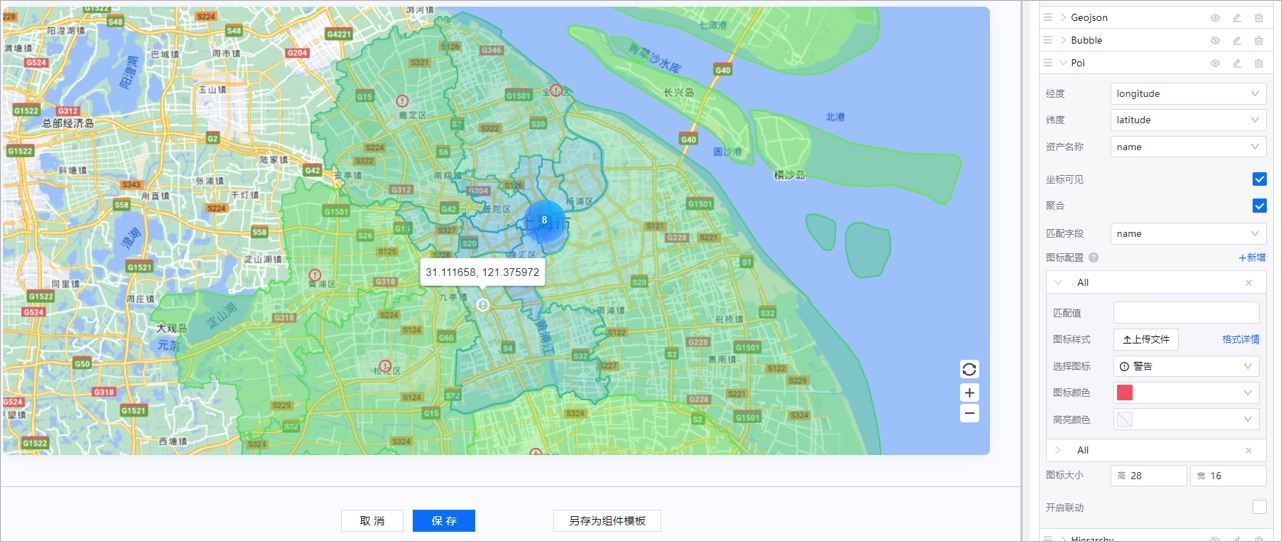The width and height of the screenshot is (1282, 542).
Task: Click the Poi layer edit pencil
Action: point(1237,64)
